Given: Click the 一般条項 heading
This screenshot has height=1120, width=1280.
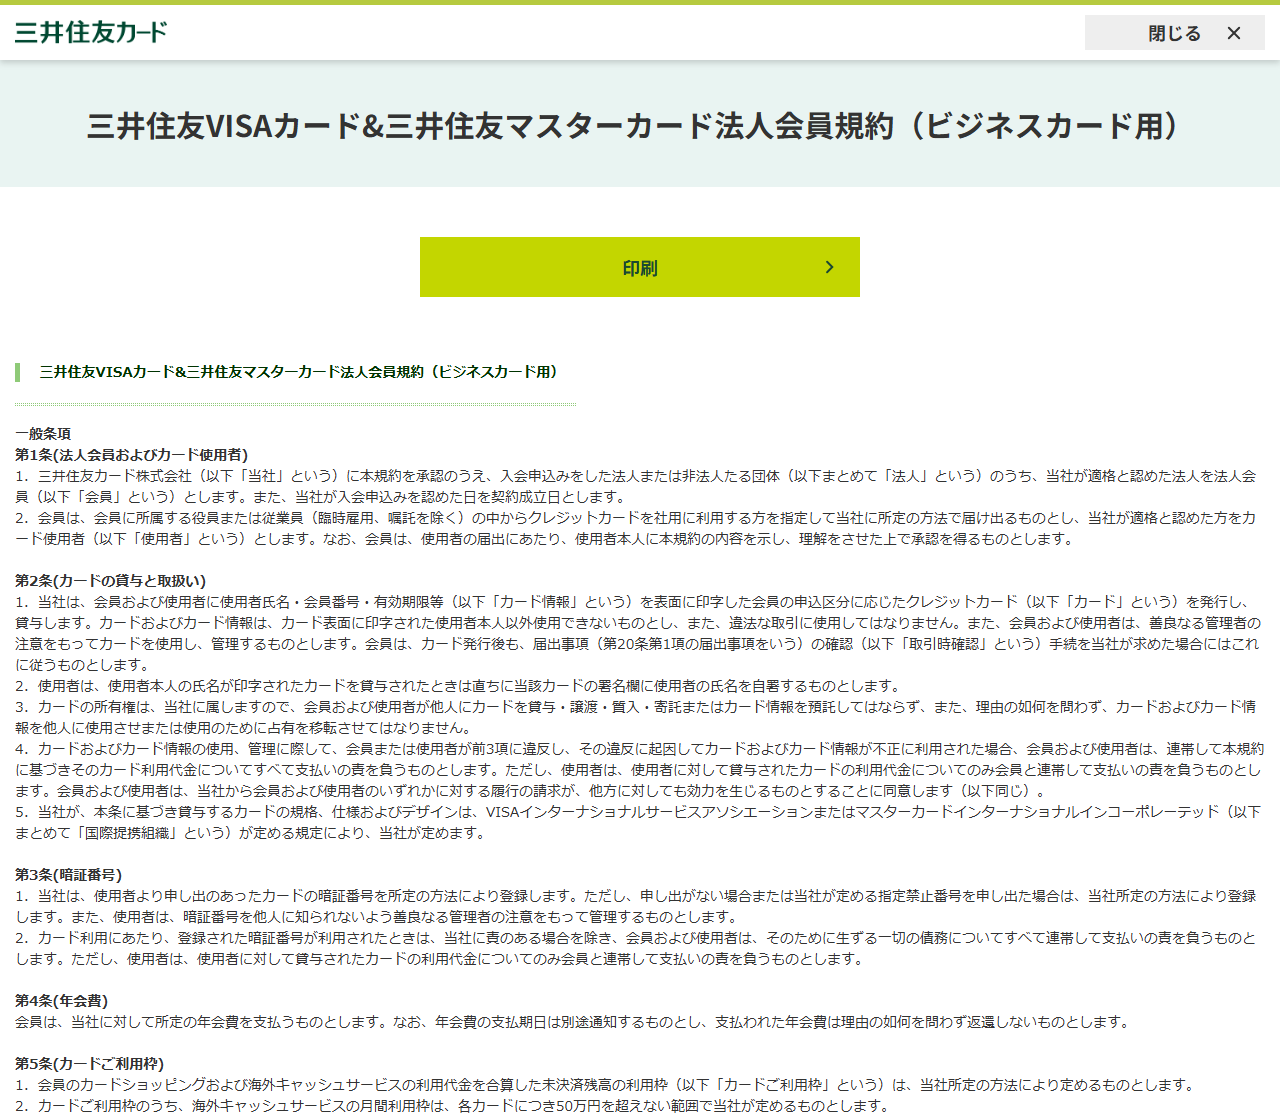Looking at the screenshot, I should pos(43,434).
